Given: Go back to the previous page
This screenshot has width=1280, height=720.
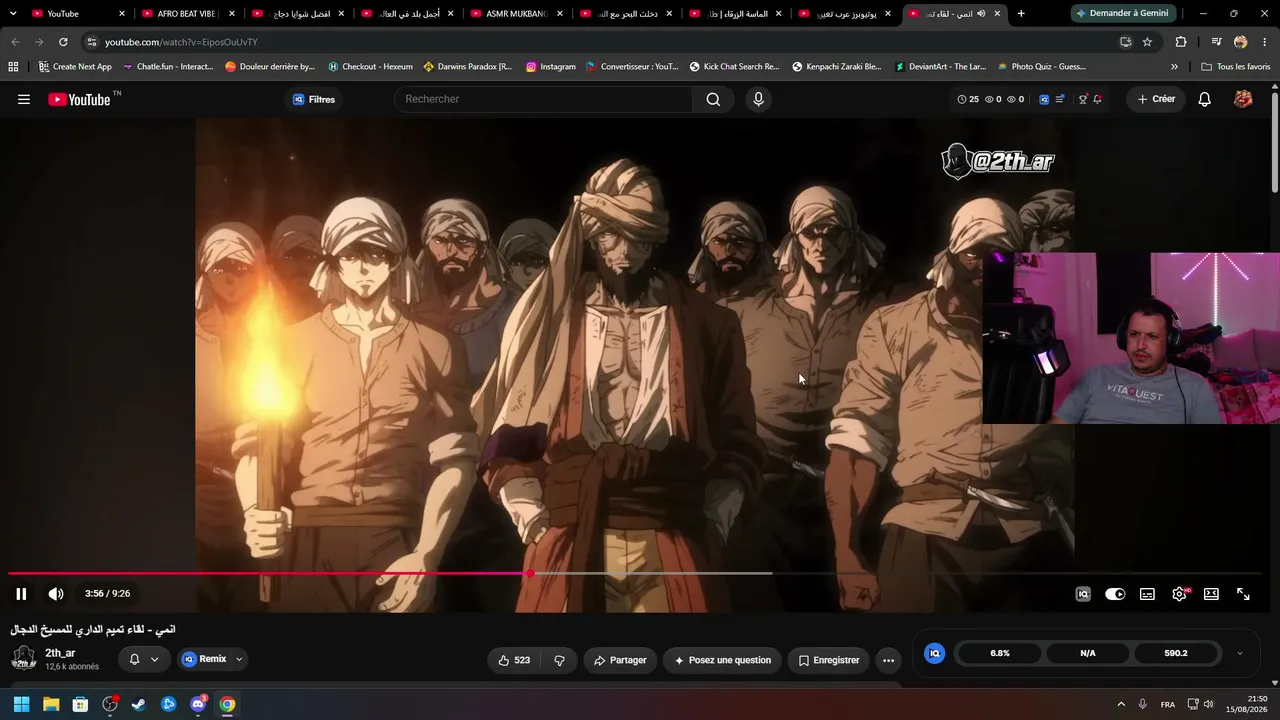Looking at the screenshot, I should [15, 42].
